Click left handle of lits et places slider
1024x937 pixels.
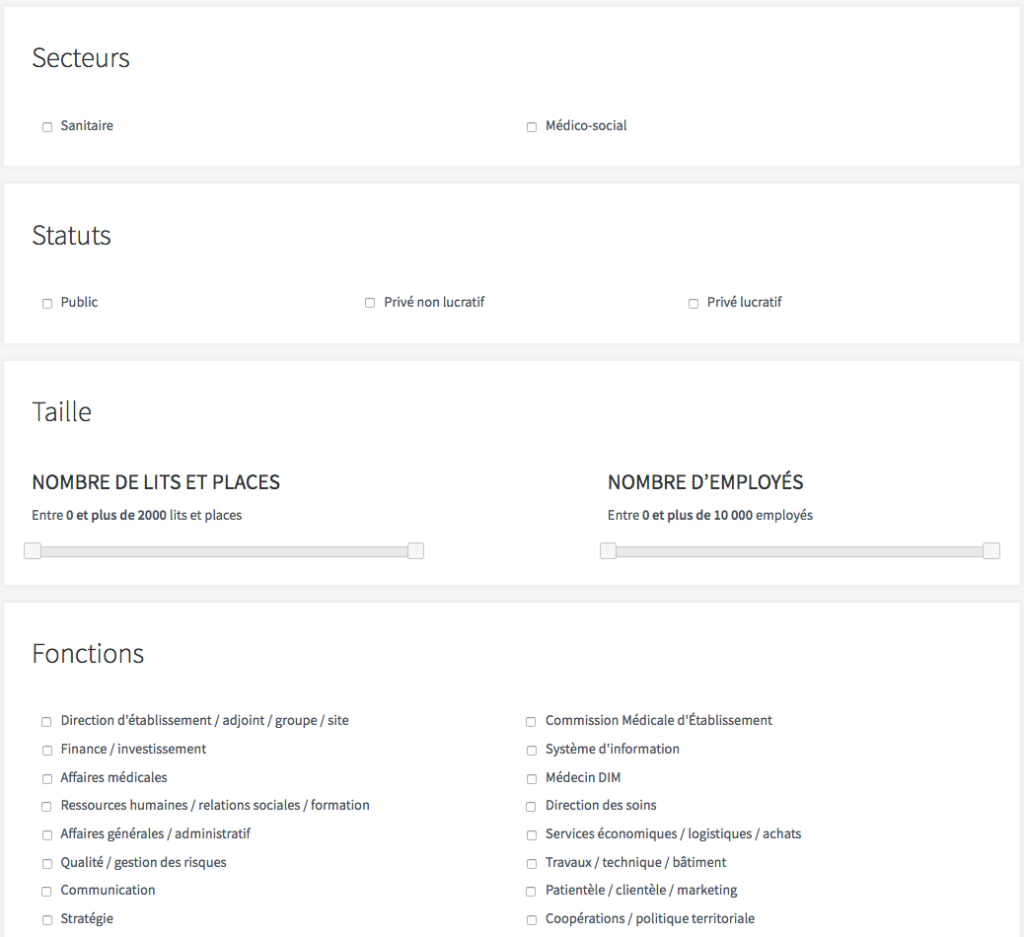click(33, 551)
